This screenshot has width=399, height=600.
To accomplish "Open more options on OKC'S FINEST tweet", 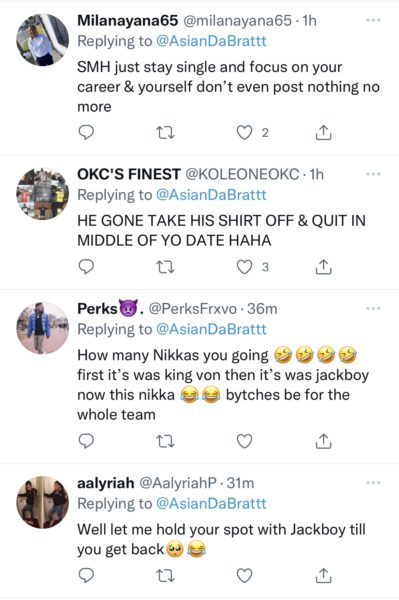I will tap(373, 174).
